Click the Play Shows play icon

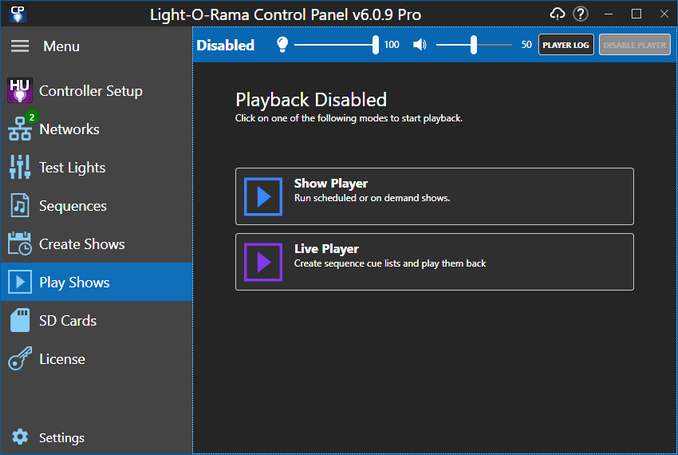click(x=20, y=282)
